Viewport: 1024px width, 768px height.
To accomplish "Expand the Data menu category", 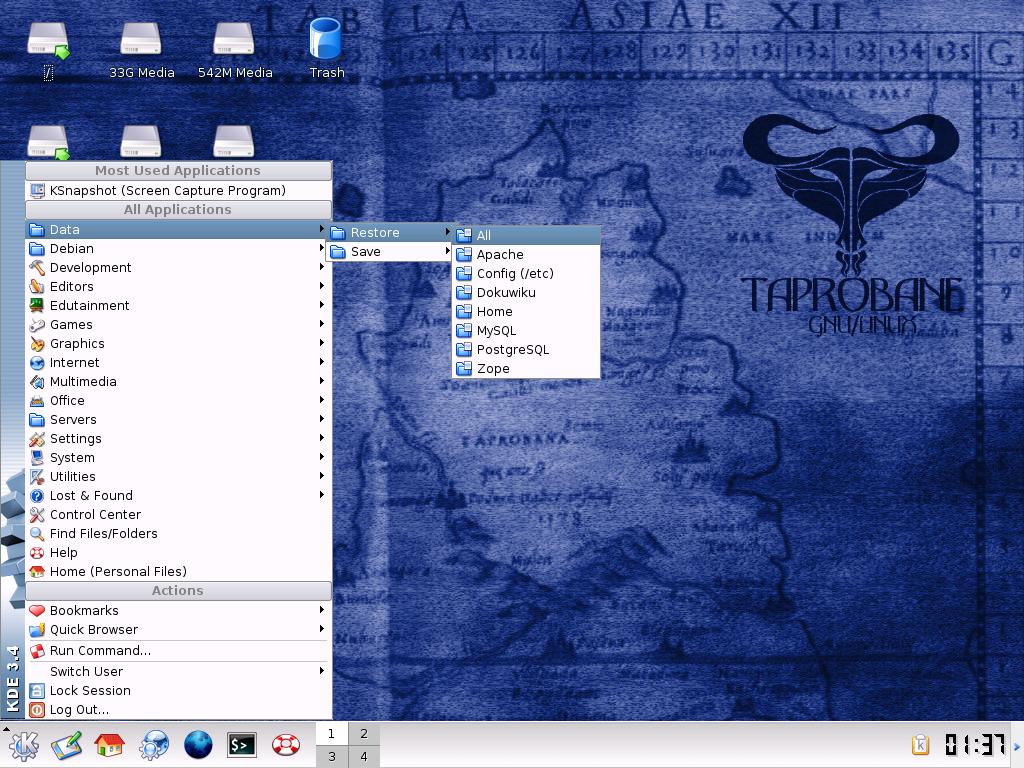I will (x=178, y=229).
